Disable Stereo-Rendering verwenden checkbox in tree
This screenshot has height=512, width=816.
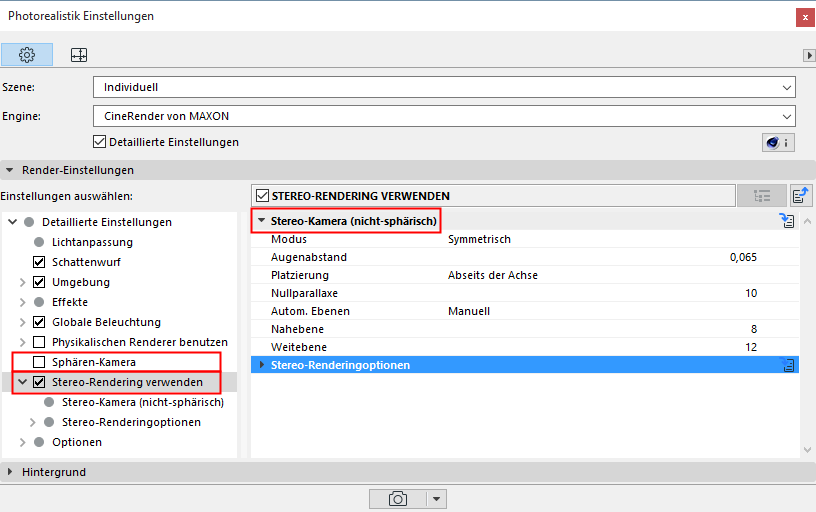coord(39,382)
